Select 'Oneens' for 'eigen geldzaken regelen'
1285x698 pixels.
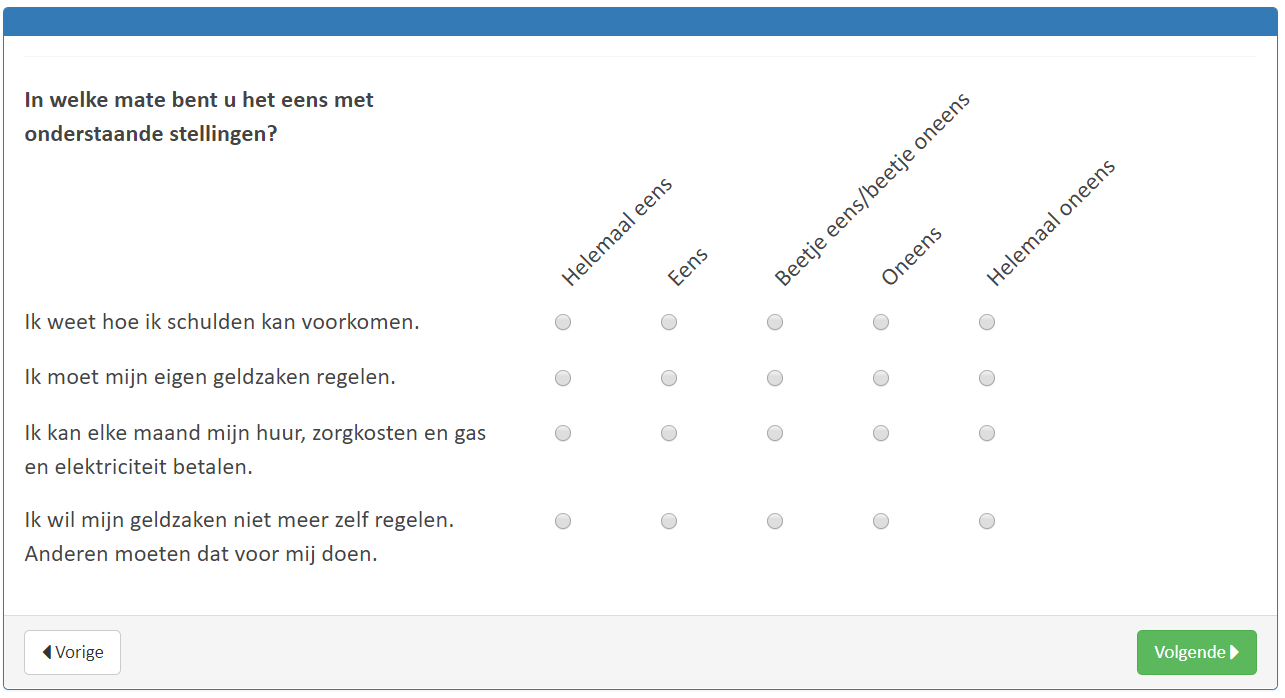pos(881,378)
